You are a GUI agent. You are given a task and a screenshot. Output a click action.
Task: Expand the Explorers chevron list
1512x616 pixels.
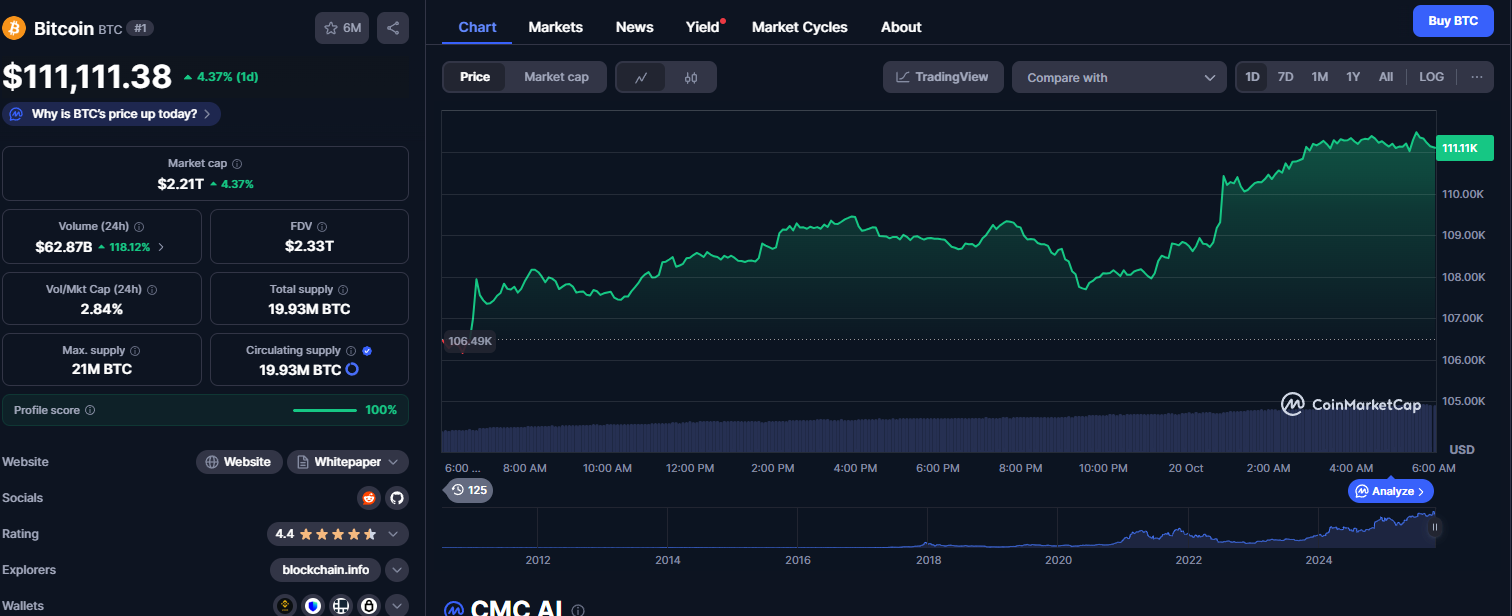pos(397,570)
